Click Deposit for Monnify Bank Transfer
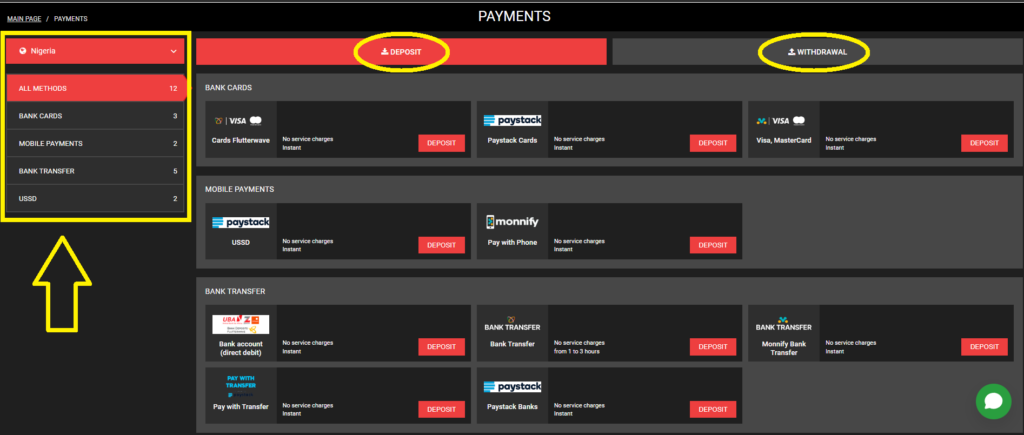The height and width of the screenshot is (435, 1024). 984,347
